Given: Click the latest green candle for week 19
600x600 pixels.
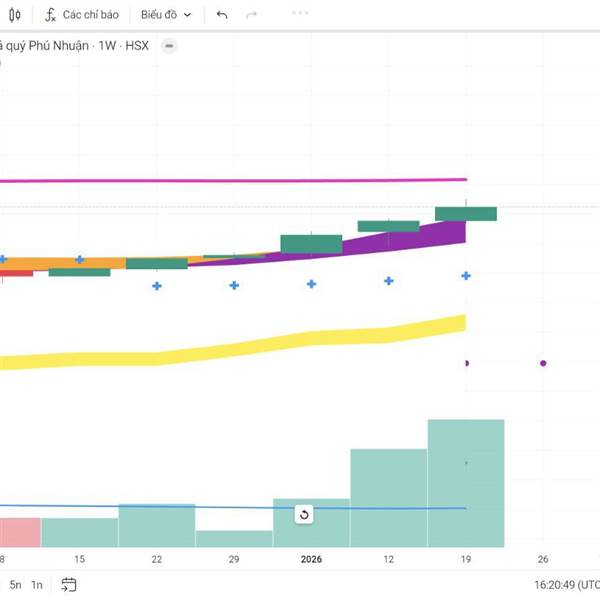Looking at the screenshot, I should 466,213.
